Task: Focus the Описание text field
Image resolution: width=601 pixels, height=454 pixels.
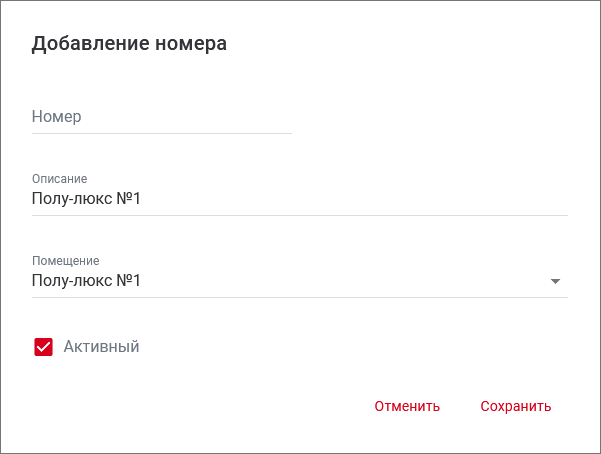Action: coord(300,199)
